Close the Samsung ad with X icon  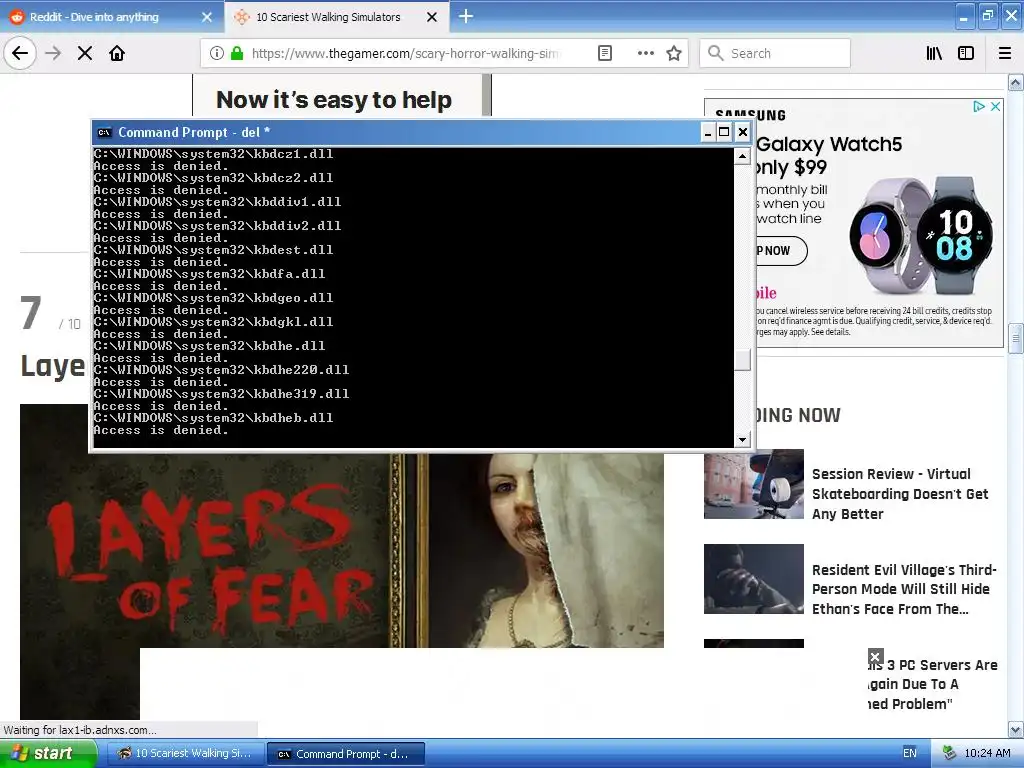click(x=995, y=106)
